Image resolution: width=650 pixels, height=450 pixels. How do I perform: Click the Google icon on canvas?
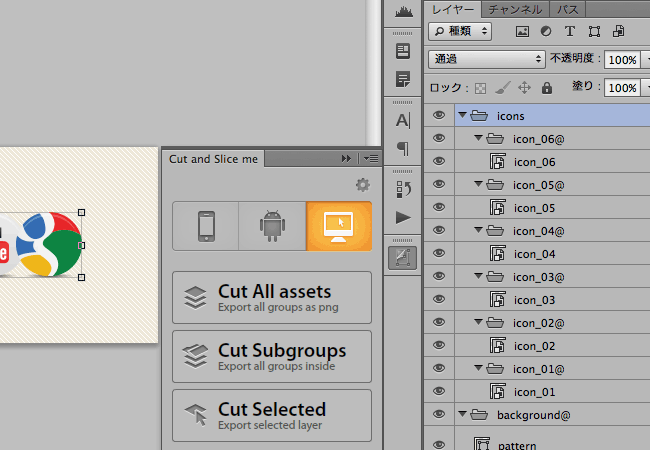point(49,244)
